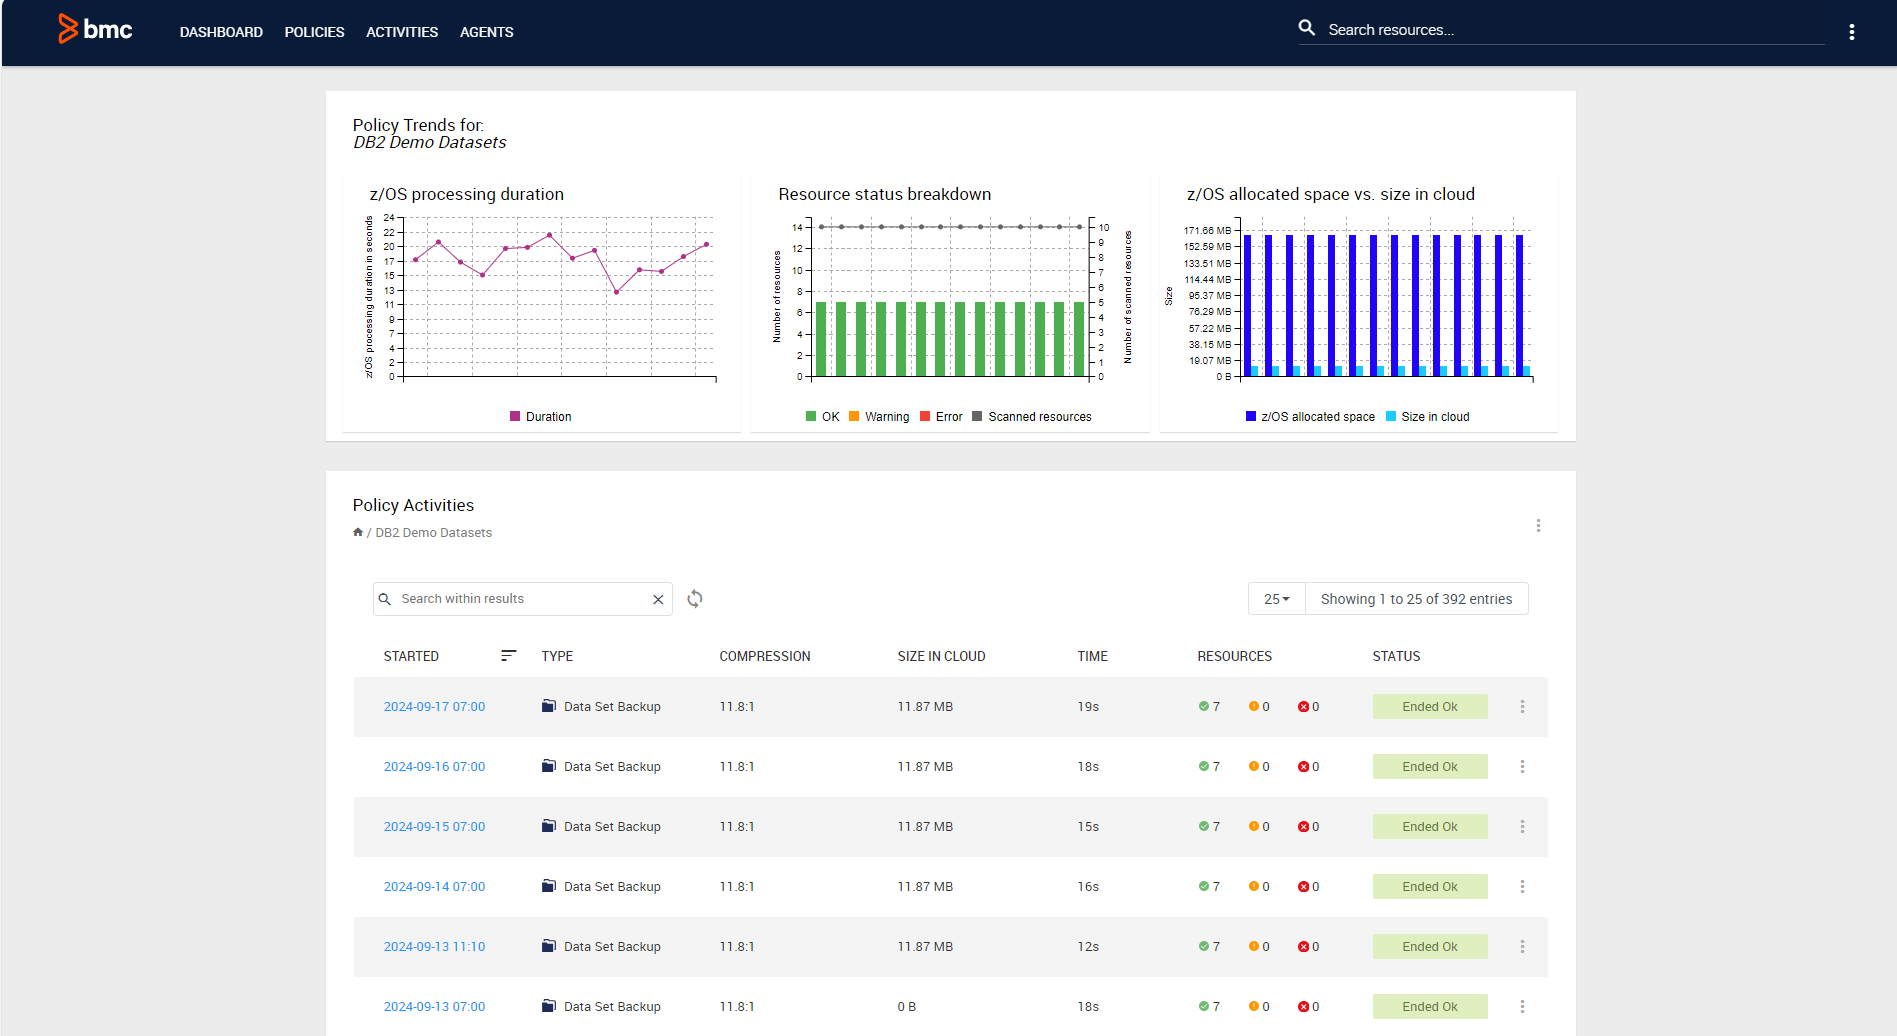
Task: Click the BMC logo
Action: coord(95,30)
